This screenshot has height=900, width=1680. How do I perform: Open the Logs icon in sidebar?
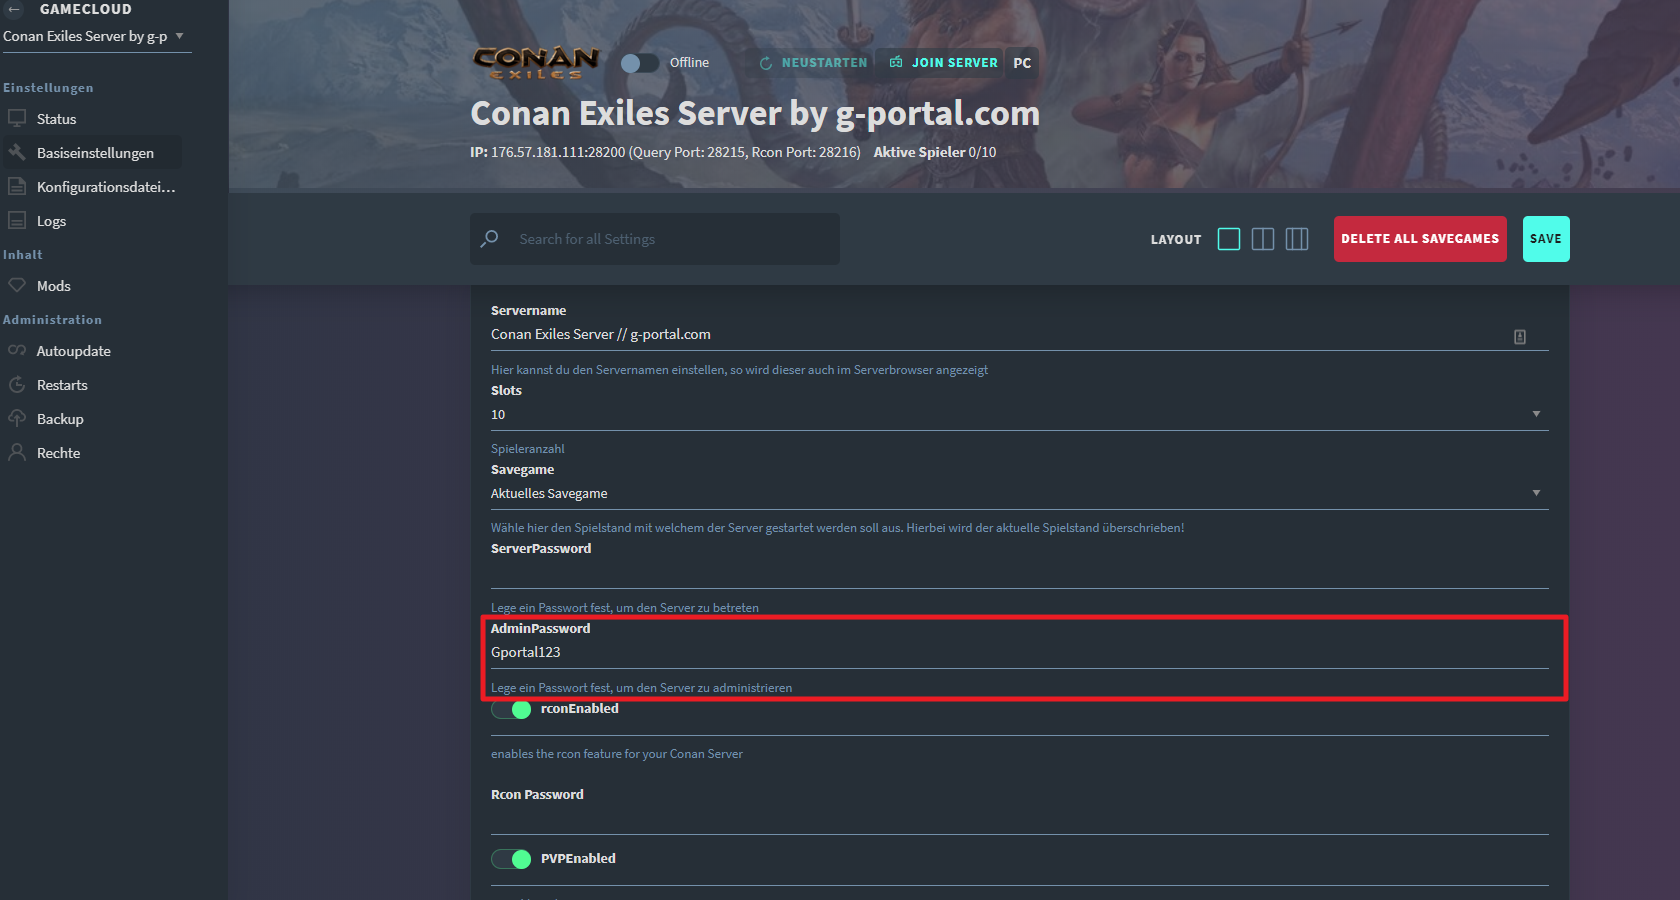click(17, 220)
